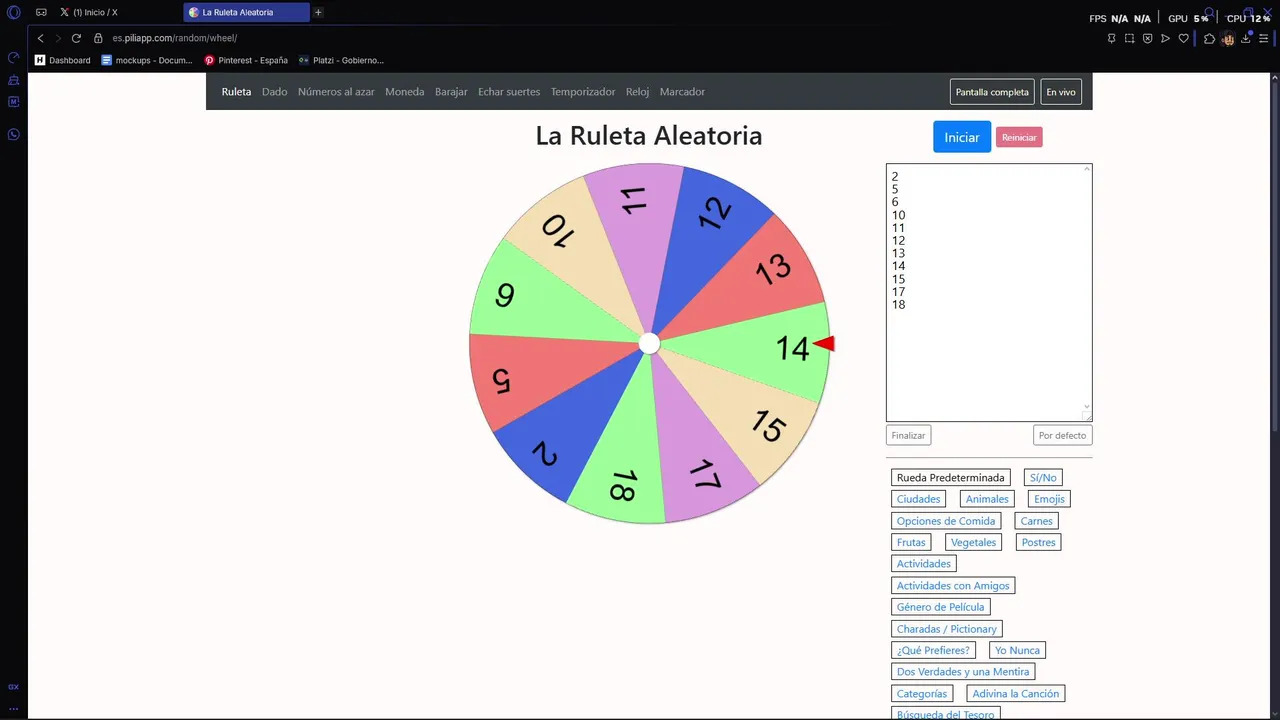
Task: Click the wheel's white center hub
Action: (649, 344)
